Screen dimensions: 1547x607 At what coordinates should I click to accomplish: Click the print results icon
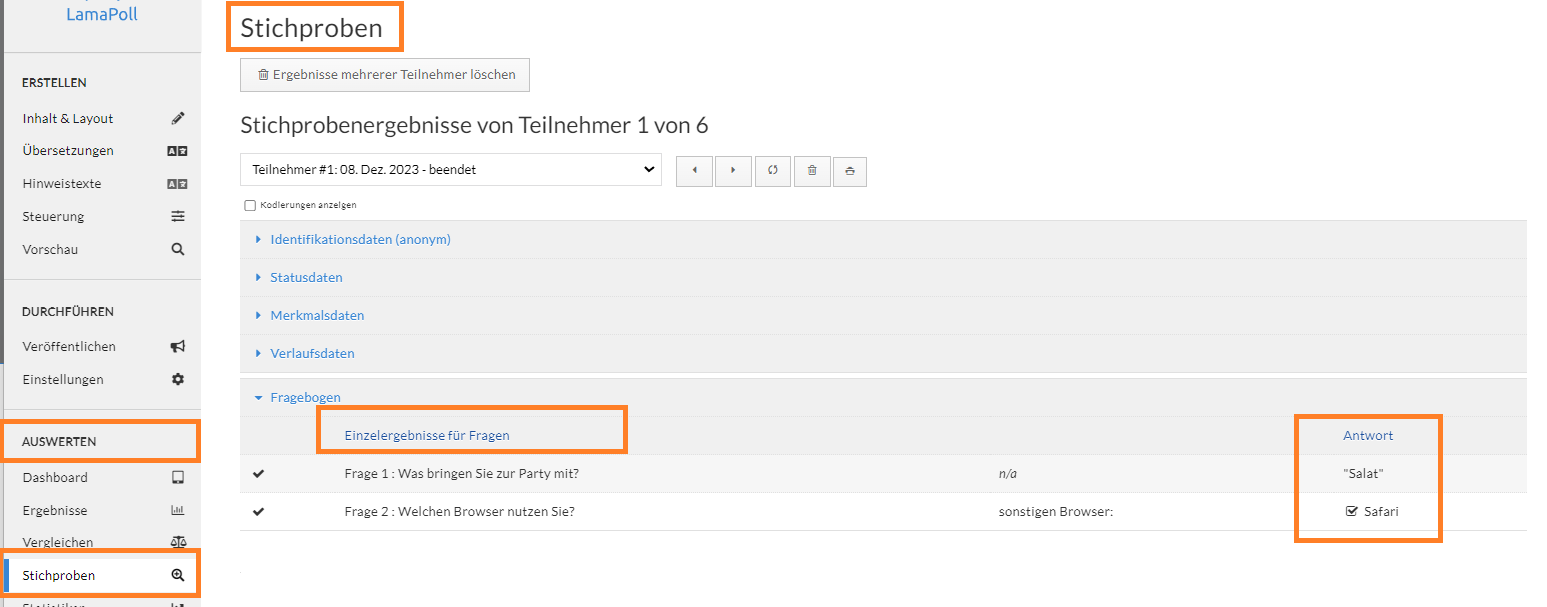tap(850, 170)
